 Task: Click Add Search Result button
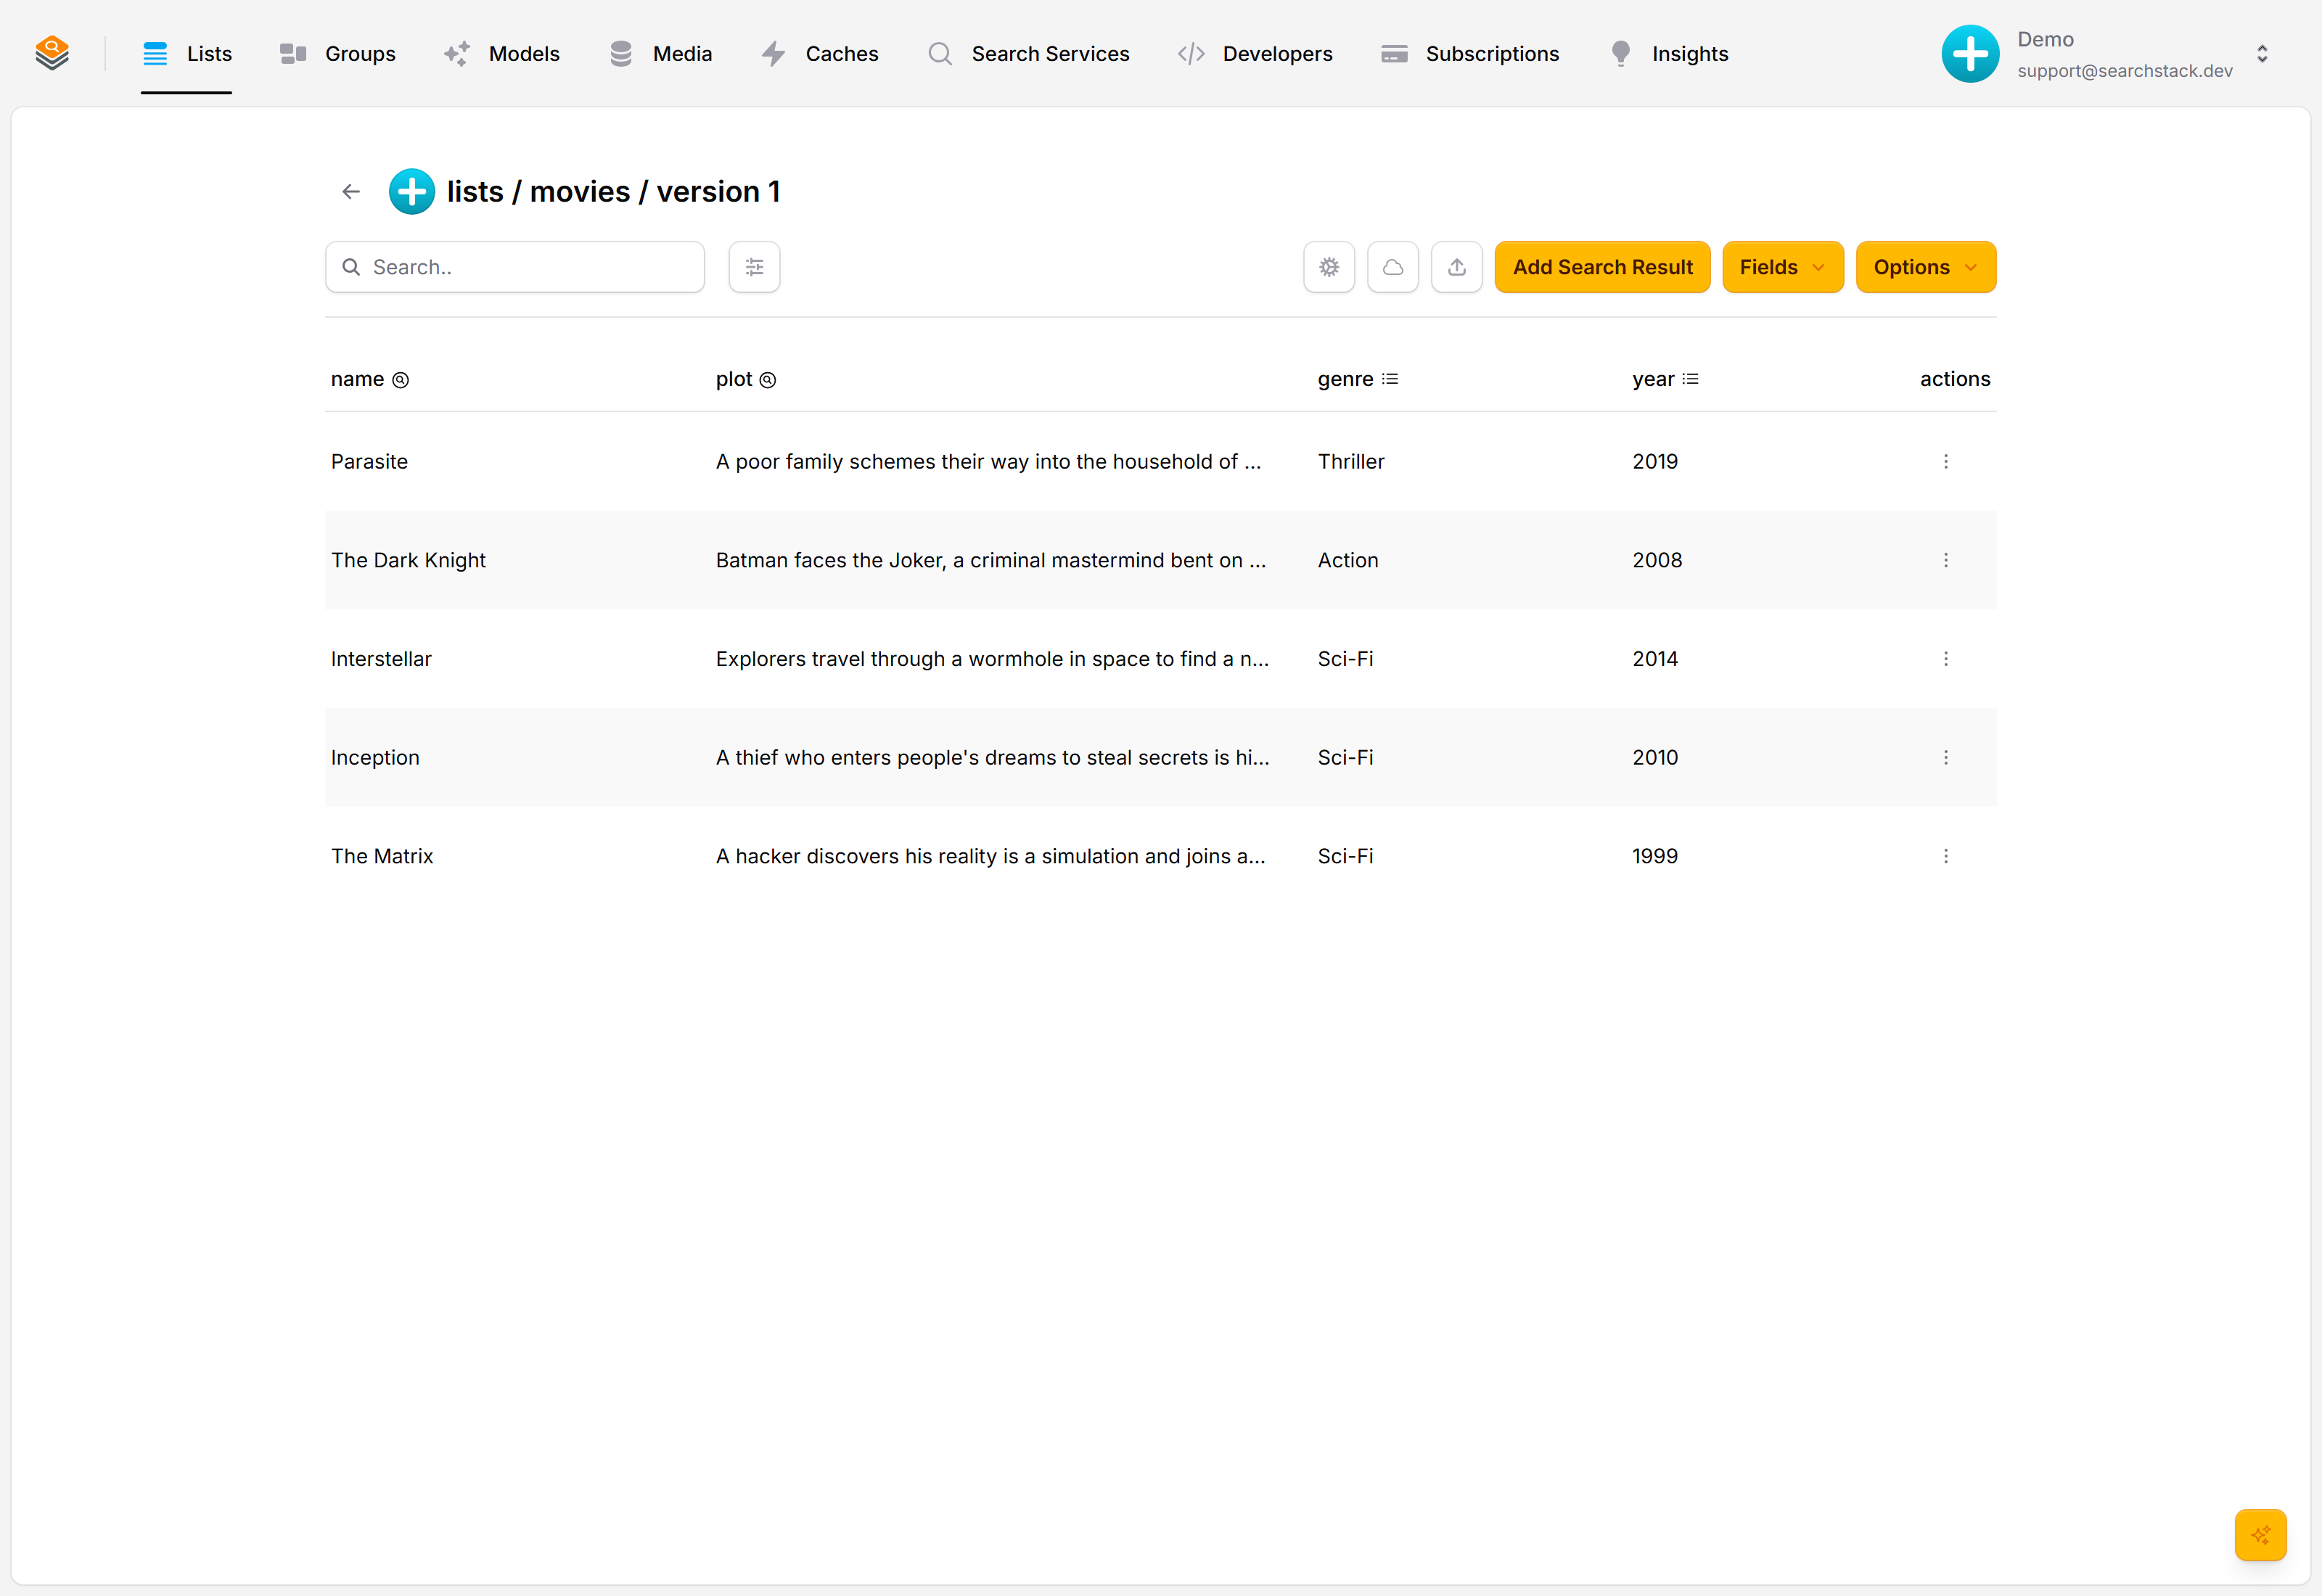(1602, 267)
